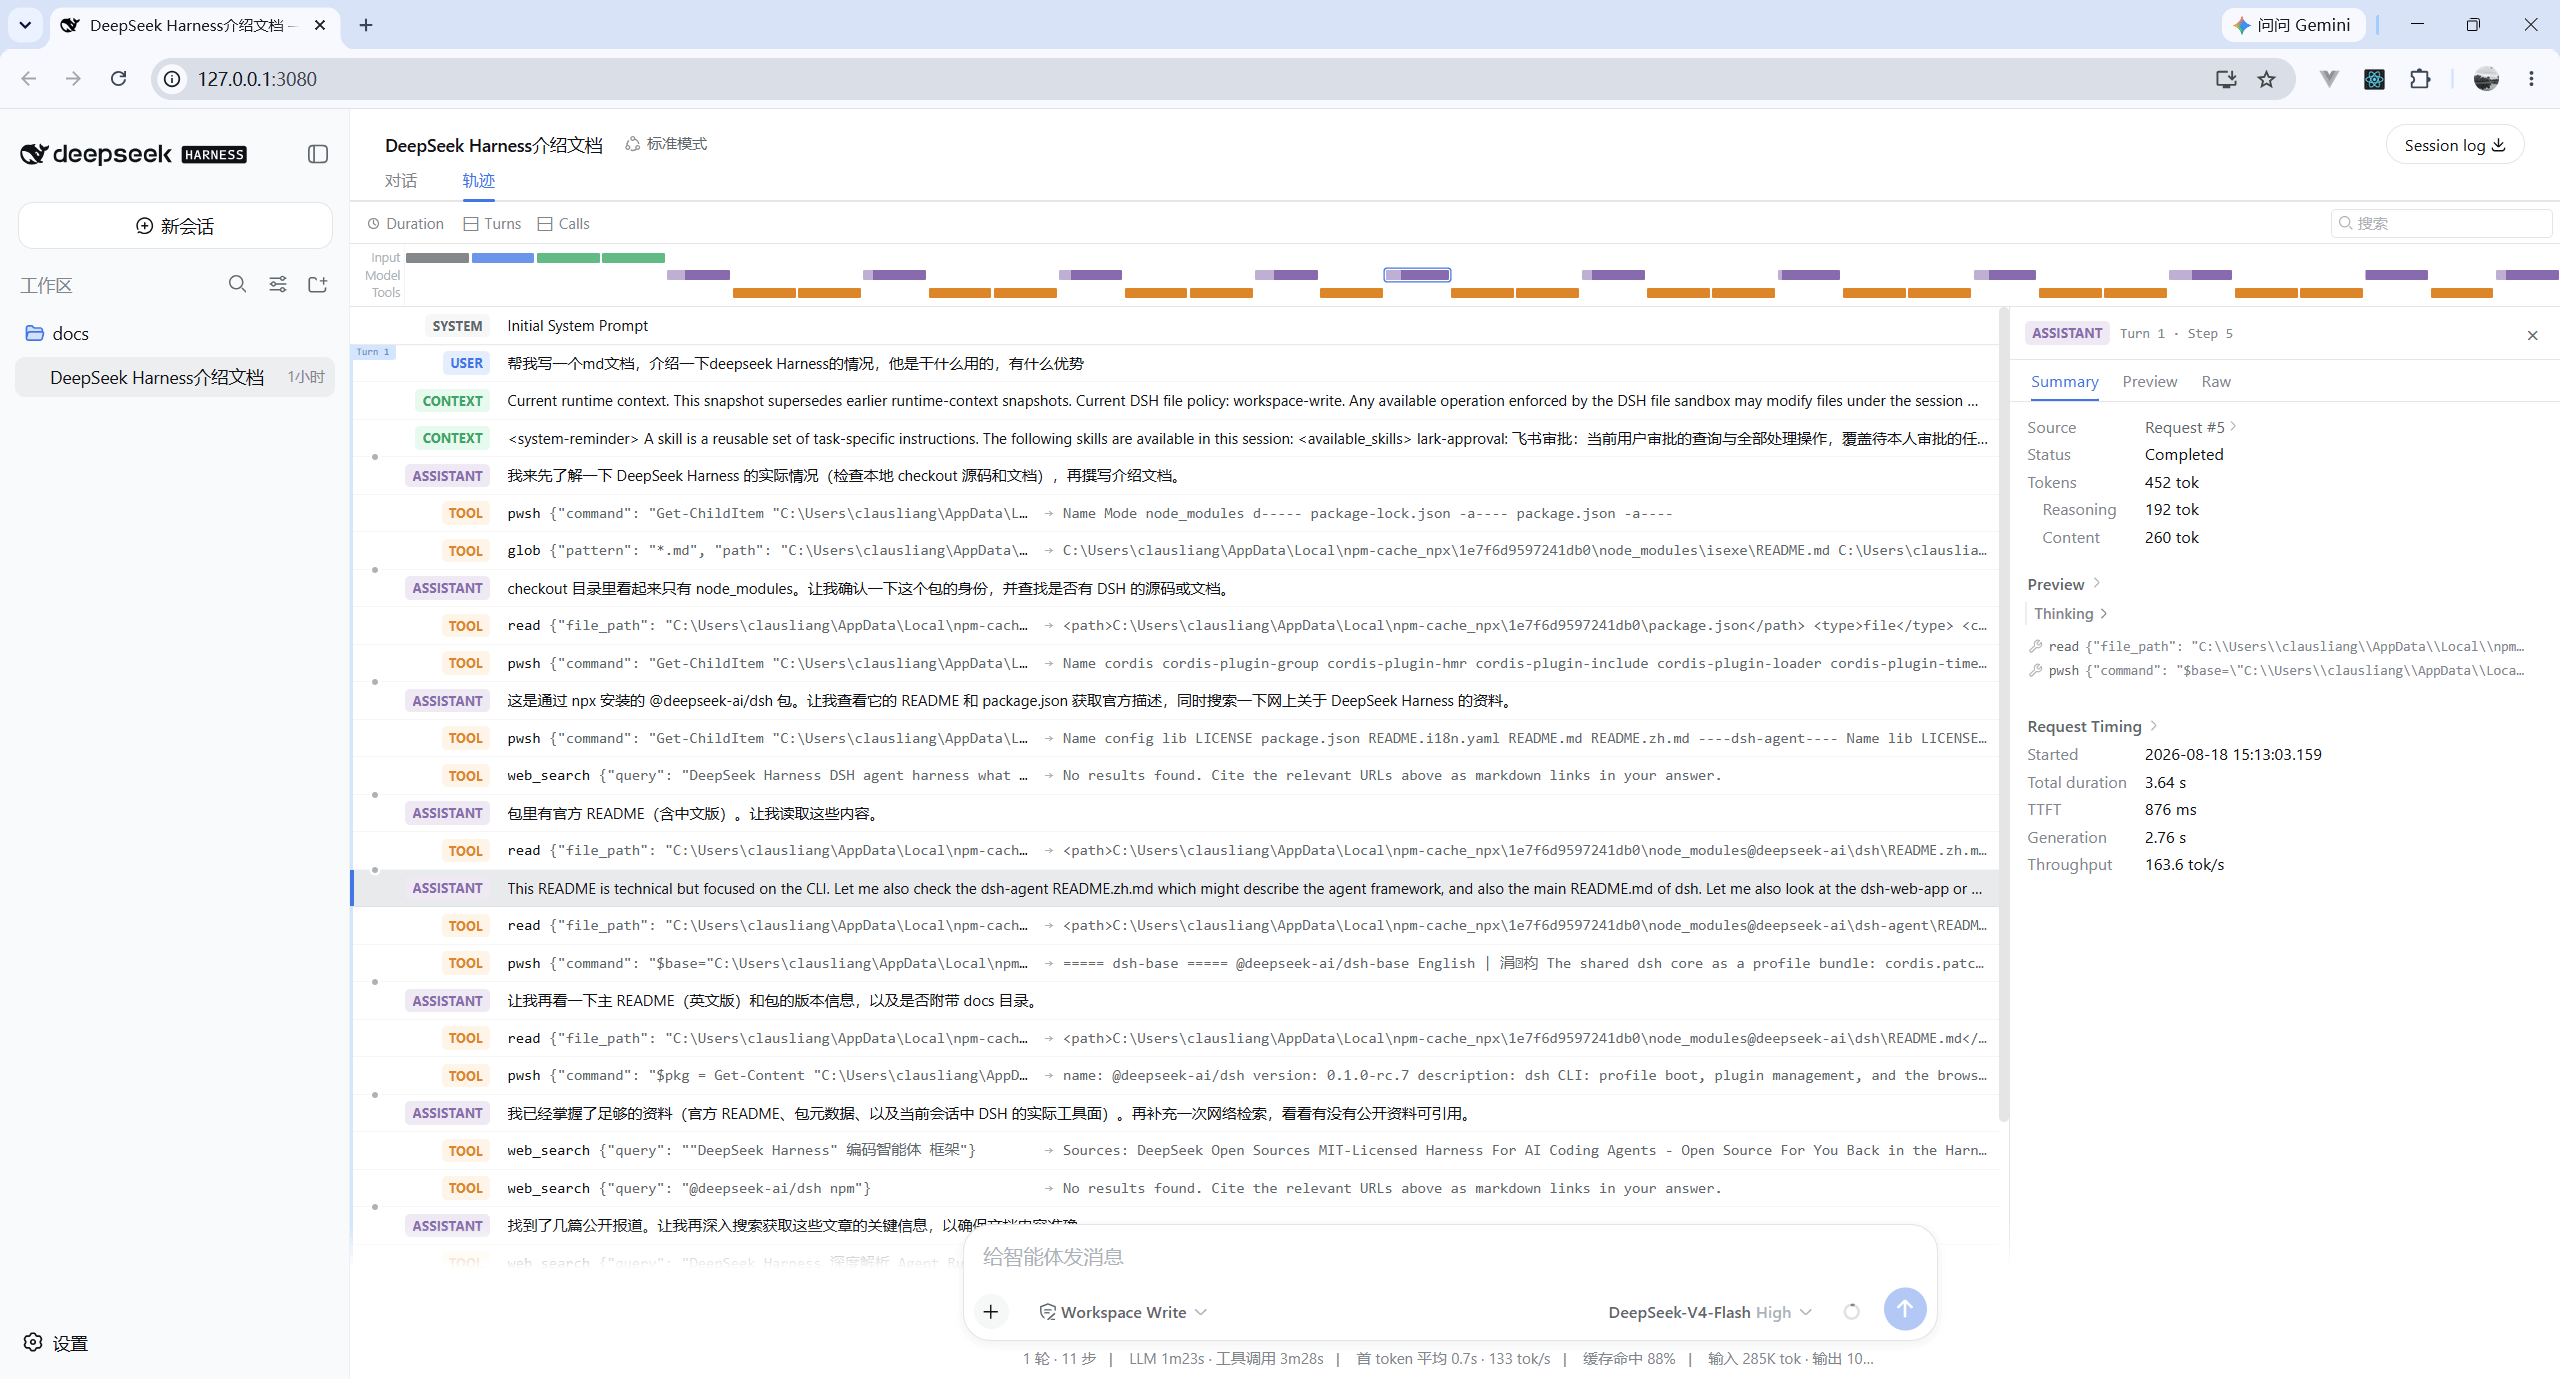
Task: Select the USER message row
Action: click(1174, 363)
